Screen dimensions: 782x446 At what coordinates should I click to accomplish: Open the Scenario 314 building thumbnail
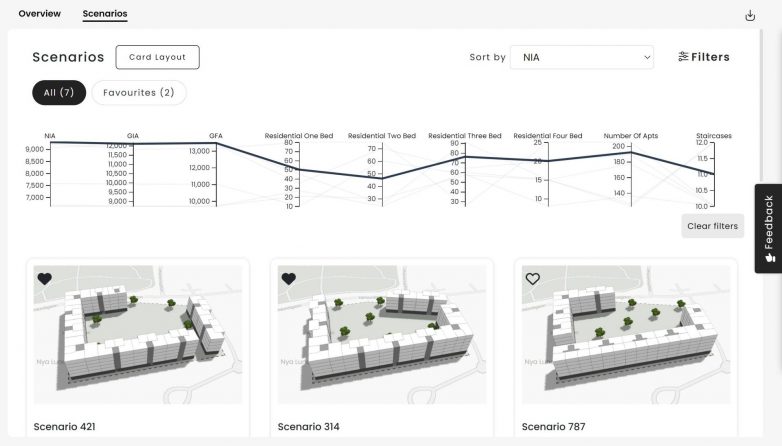(382, 335)
